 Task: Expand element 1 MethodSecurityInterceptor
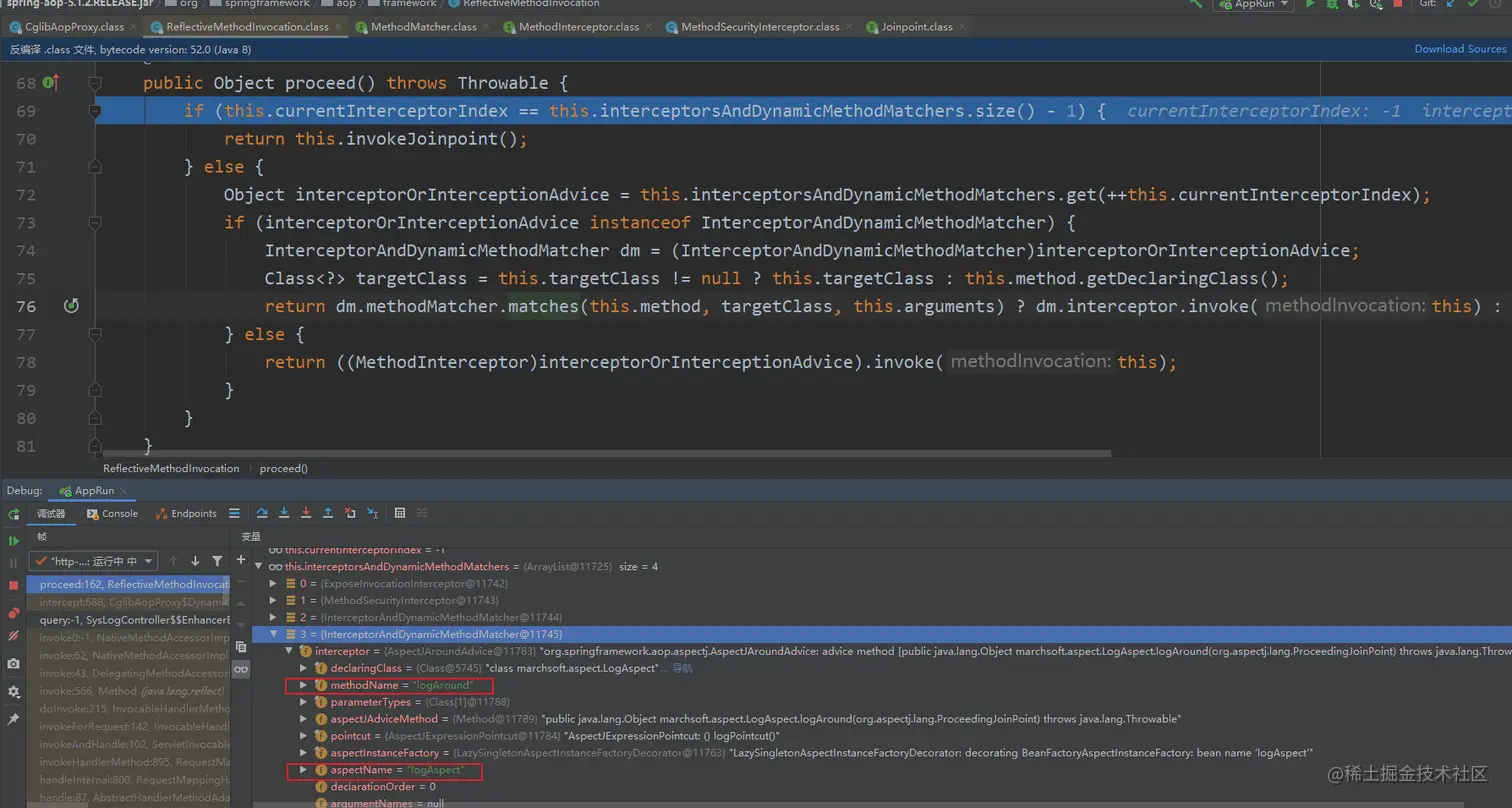click(274, 600)
